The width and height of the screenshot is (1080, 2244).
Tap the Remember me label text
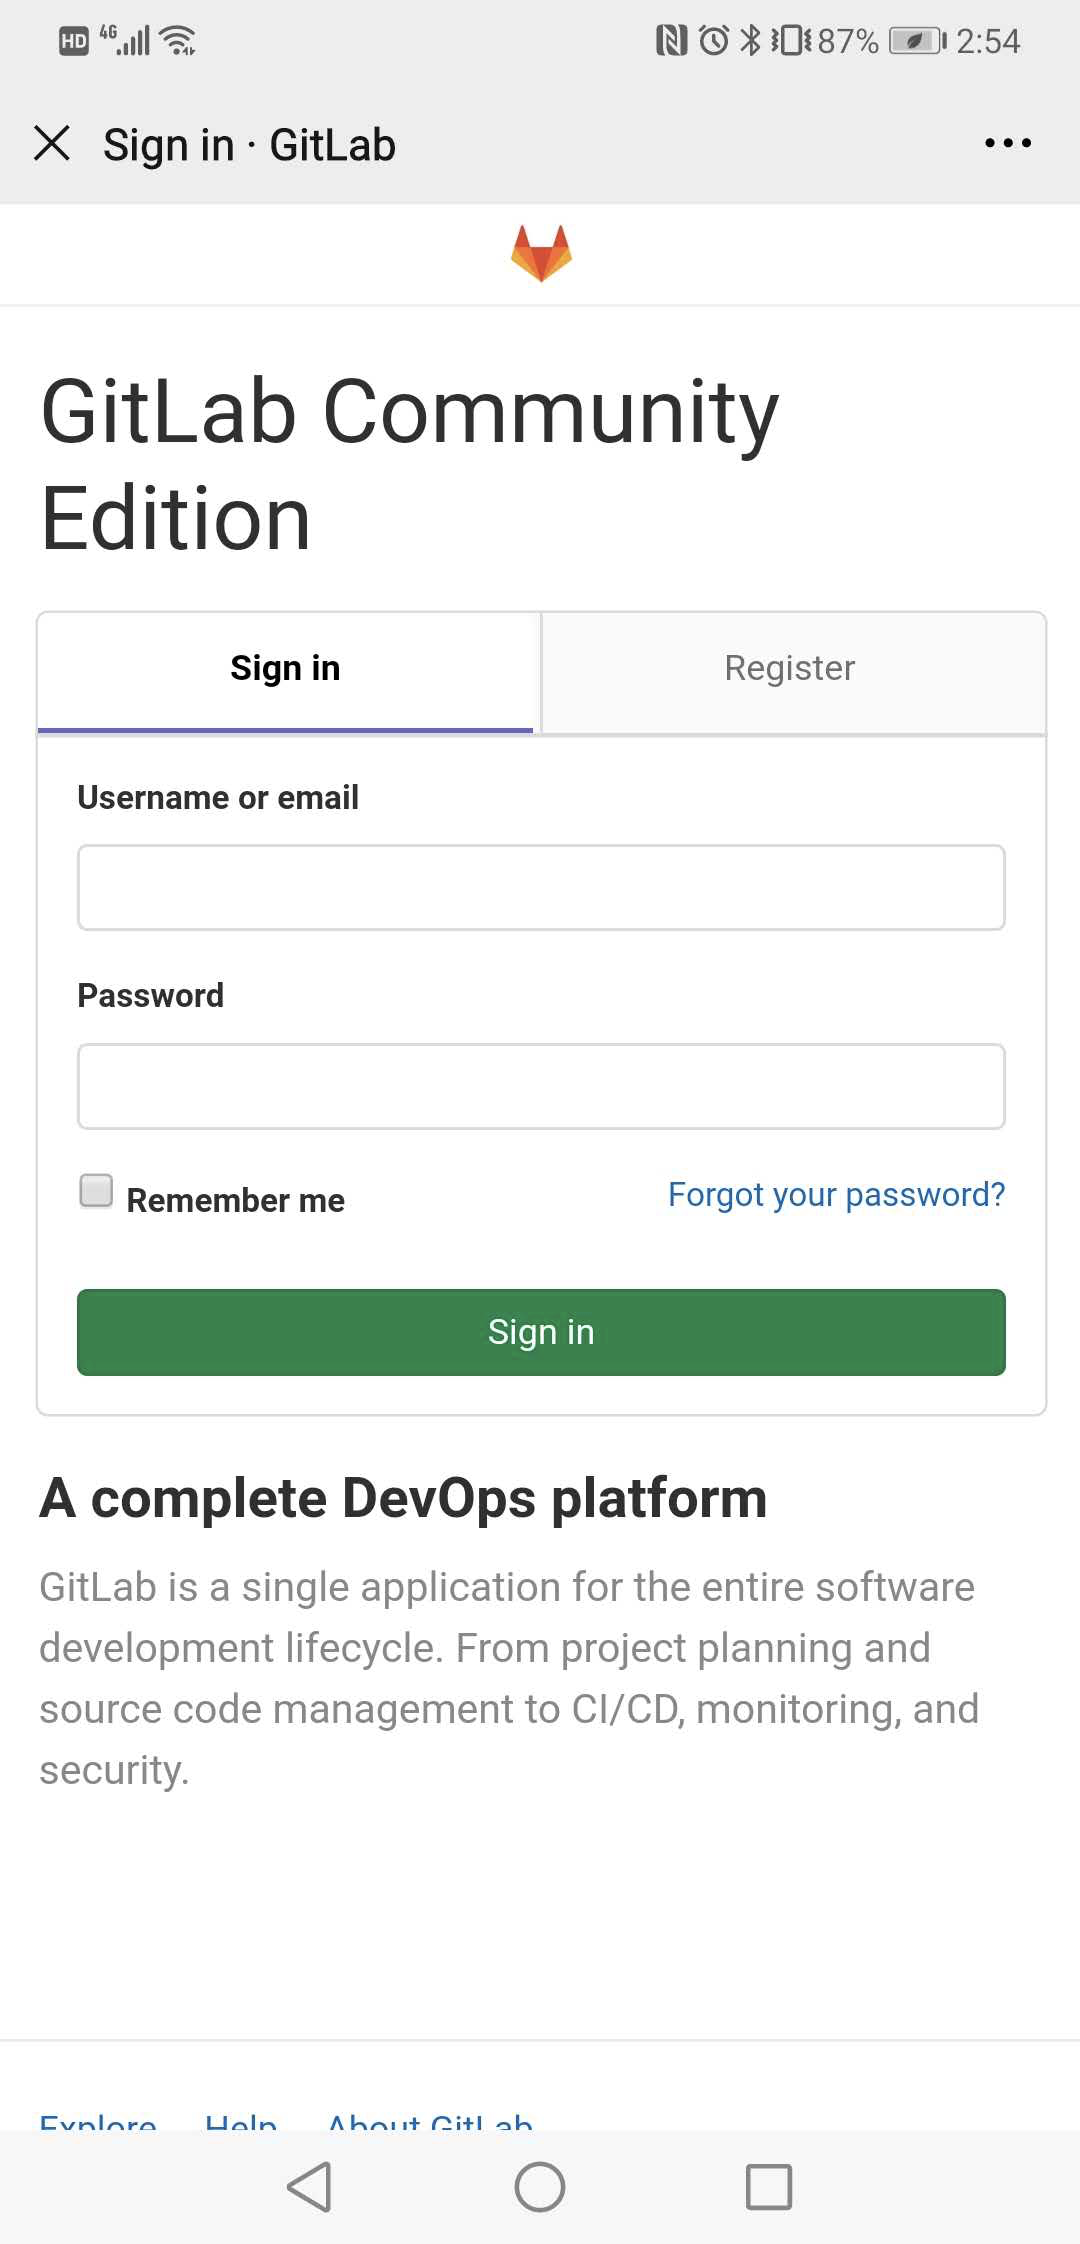click(236, 1200)
